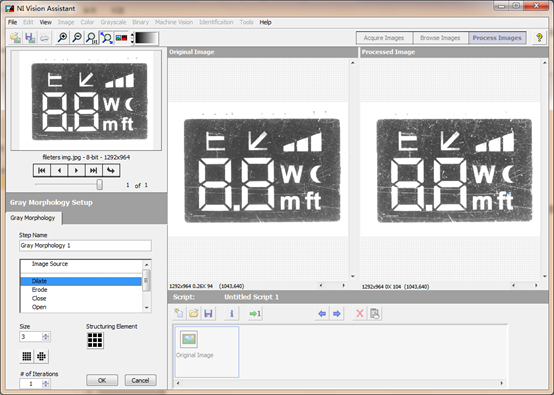Click the Open Image toolbar icon
This screenshot has height=395, width=554.
click(x=15, y=37)
